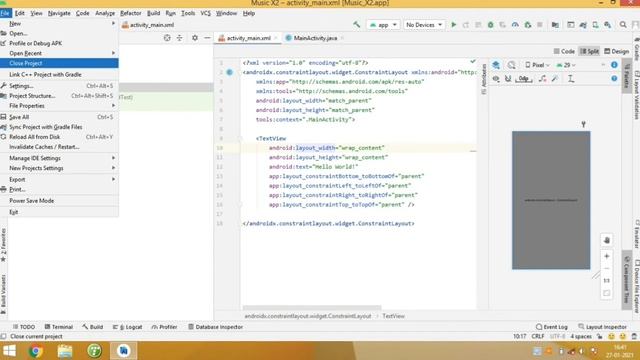The image size is (640, 360).
Task: Click the magnet autoconnect icon
Action: [x=508, y=79]
